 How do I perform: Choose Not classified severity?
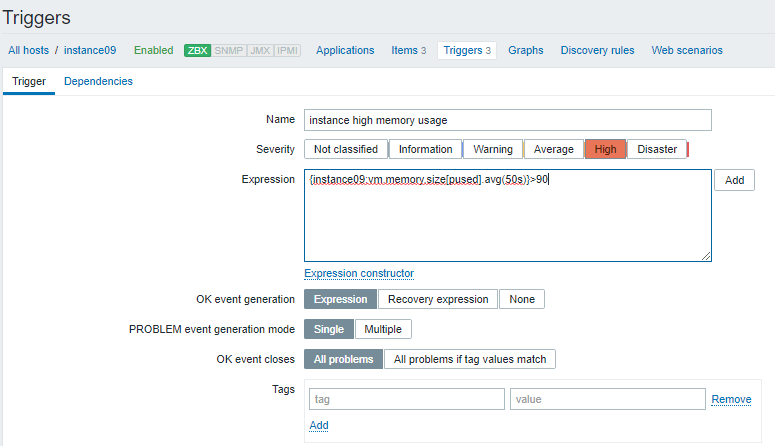pyautogui.click(x=345, y=149)
